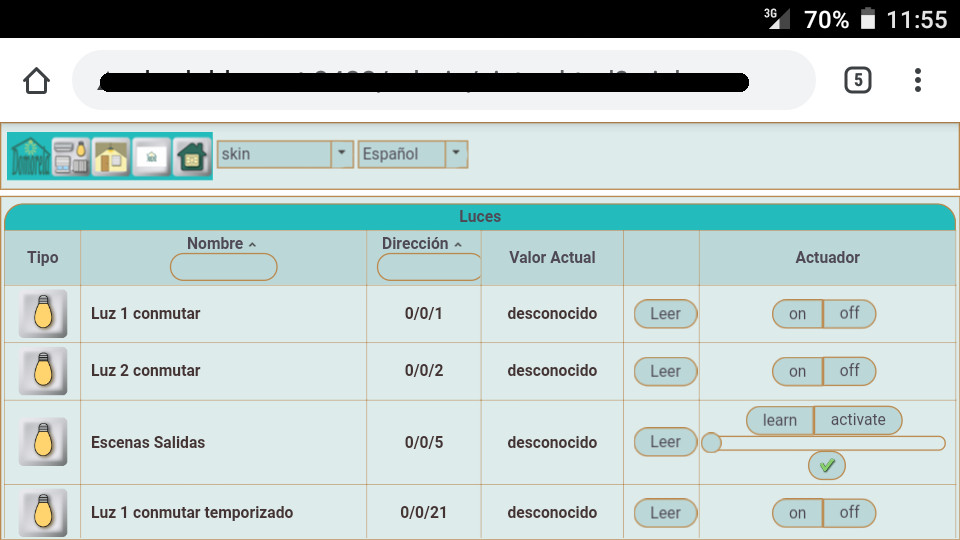Focus the Nombre filter text field
Screen dimensions: 960x540
(223, 267)
